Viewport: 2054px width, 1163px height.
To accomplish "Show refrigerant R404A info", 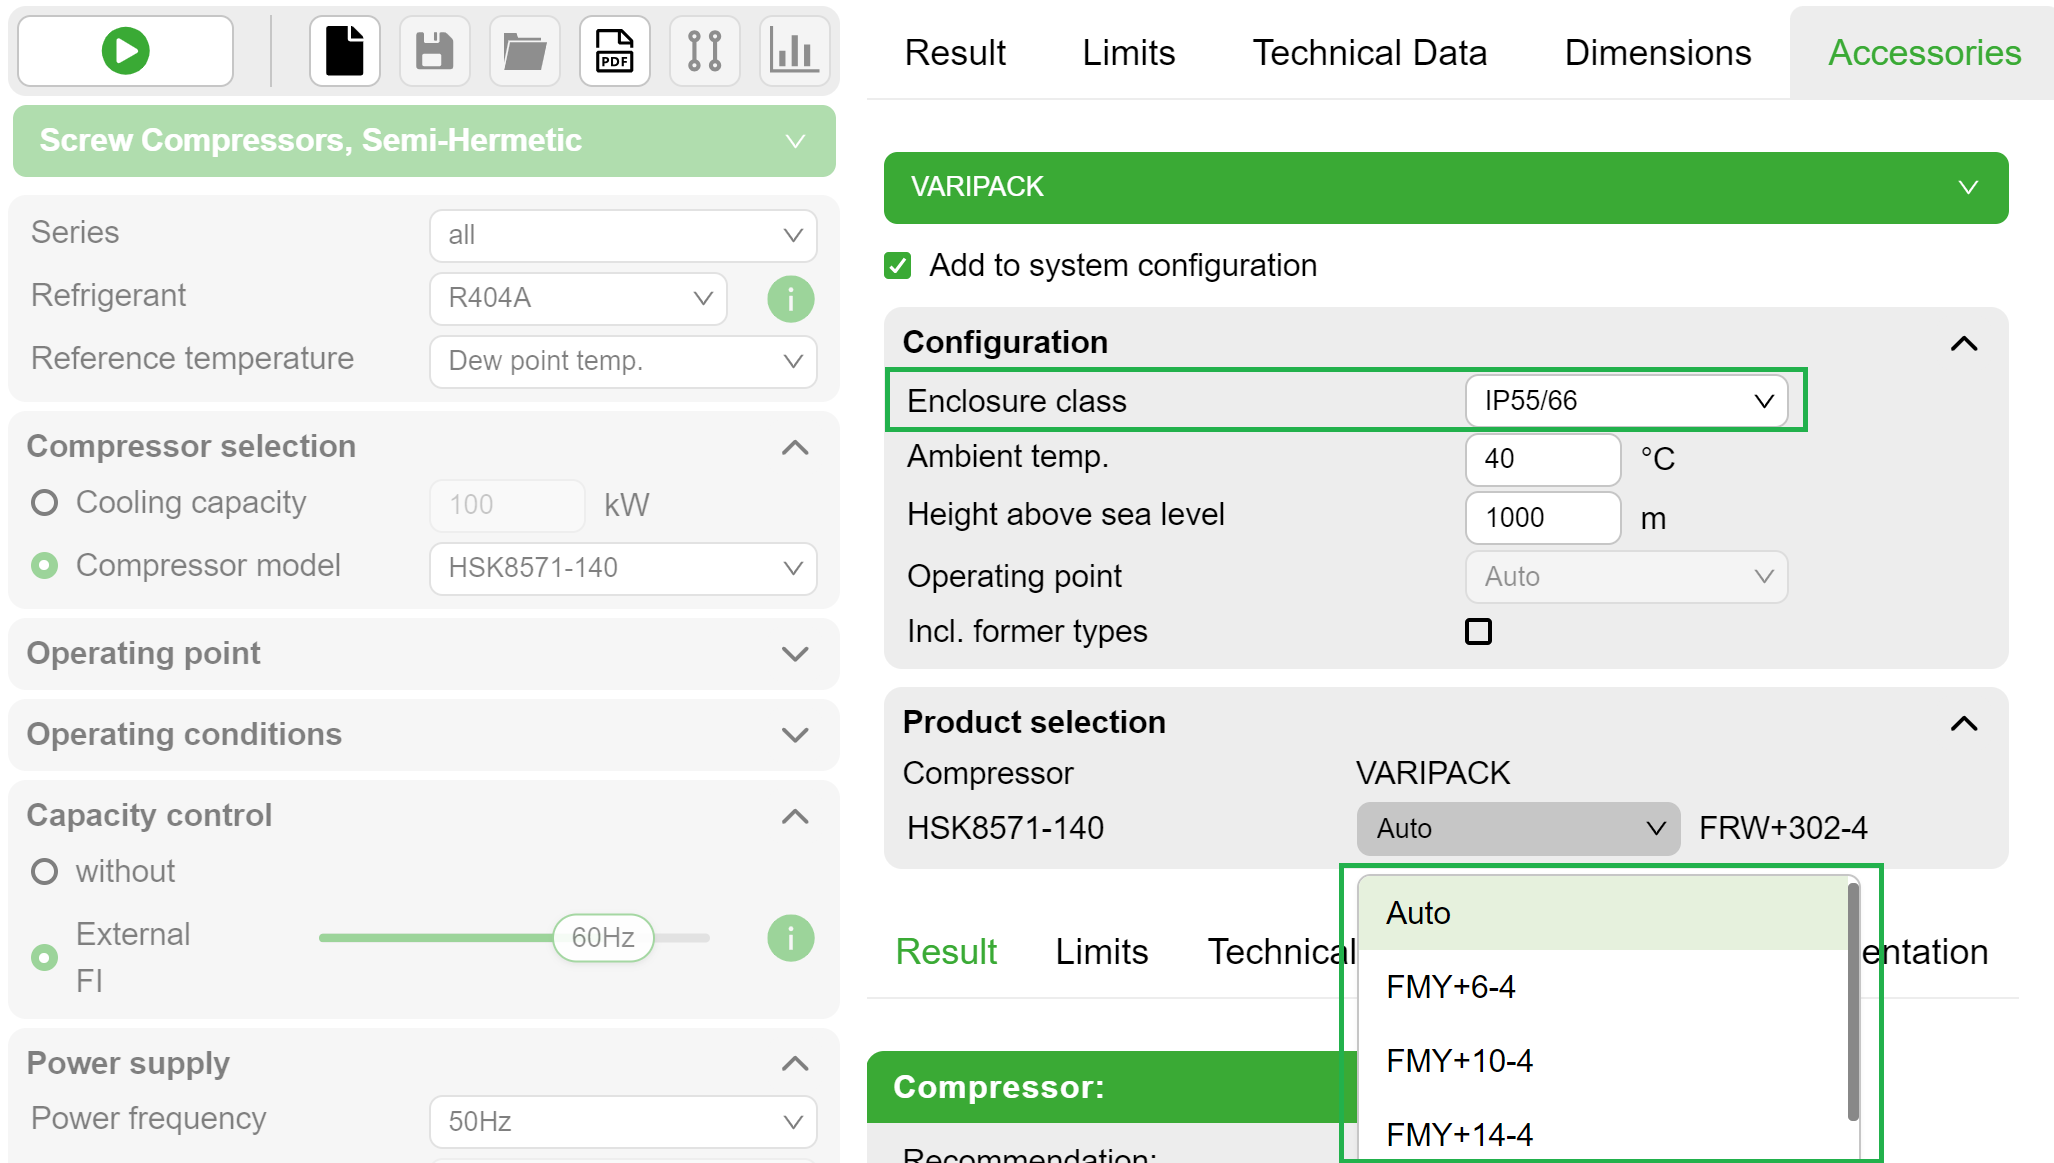I will (790, 298).
